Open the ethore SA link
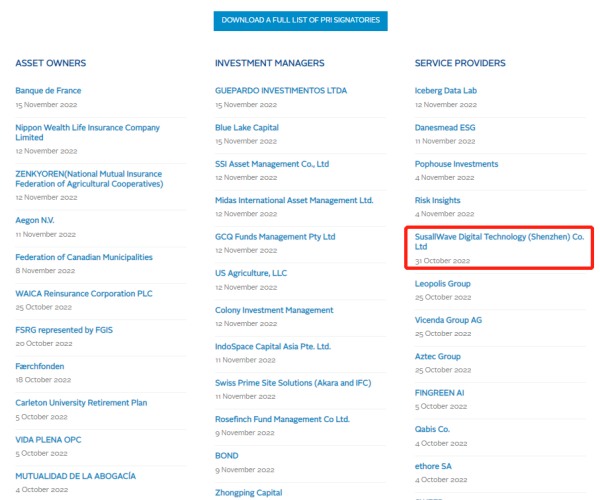Image resolution: width=600 pixels, height=500 pixels. 433,466
